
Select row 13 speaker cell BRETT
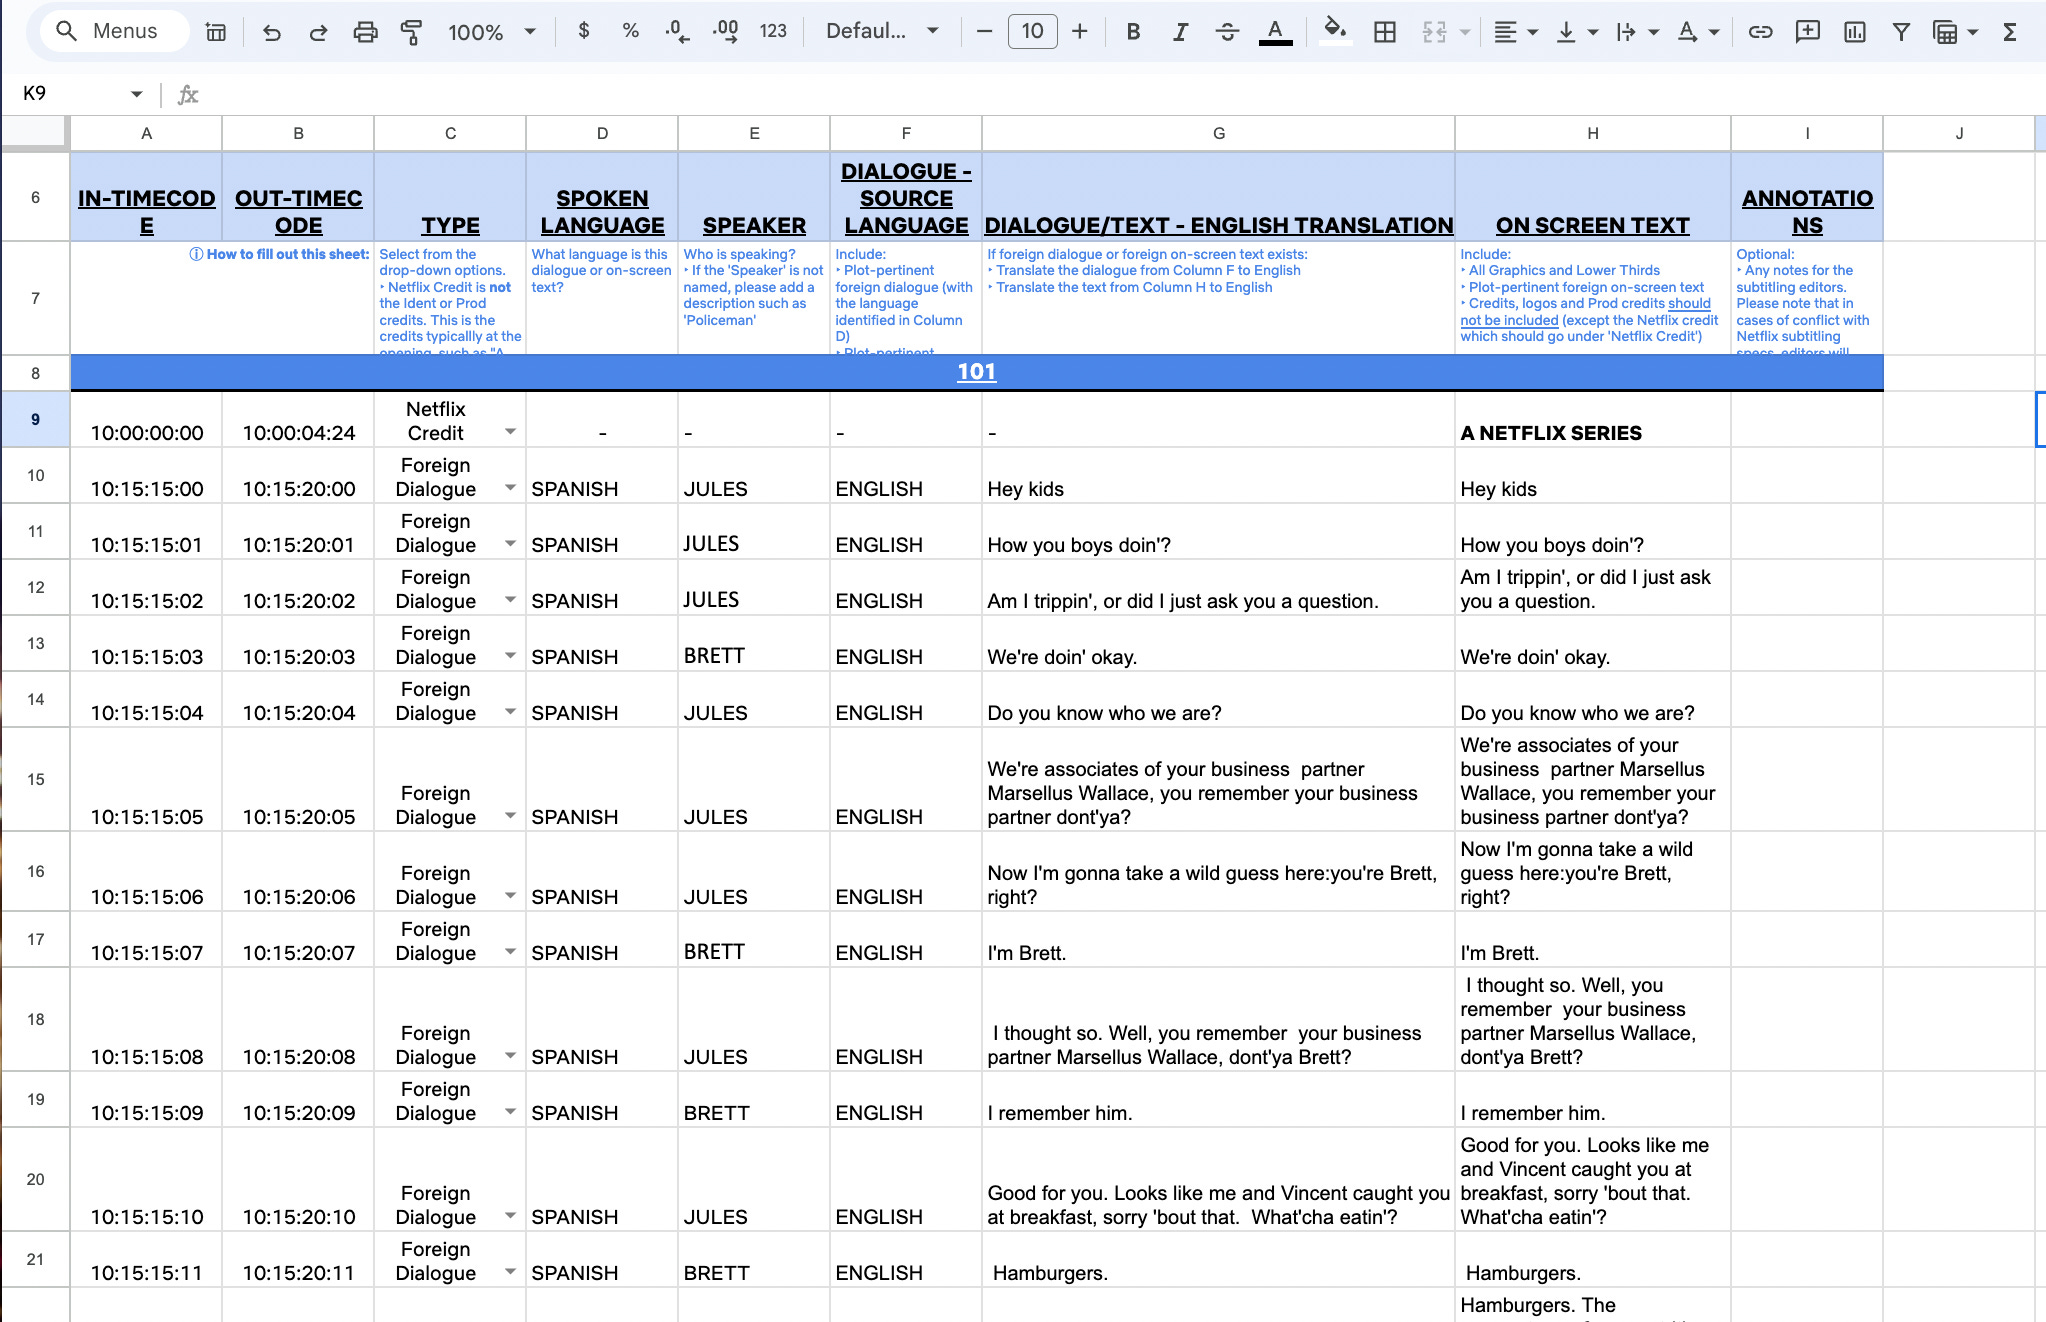(754, 643)
